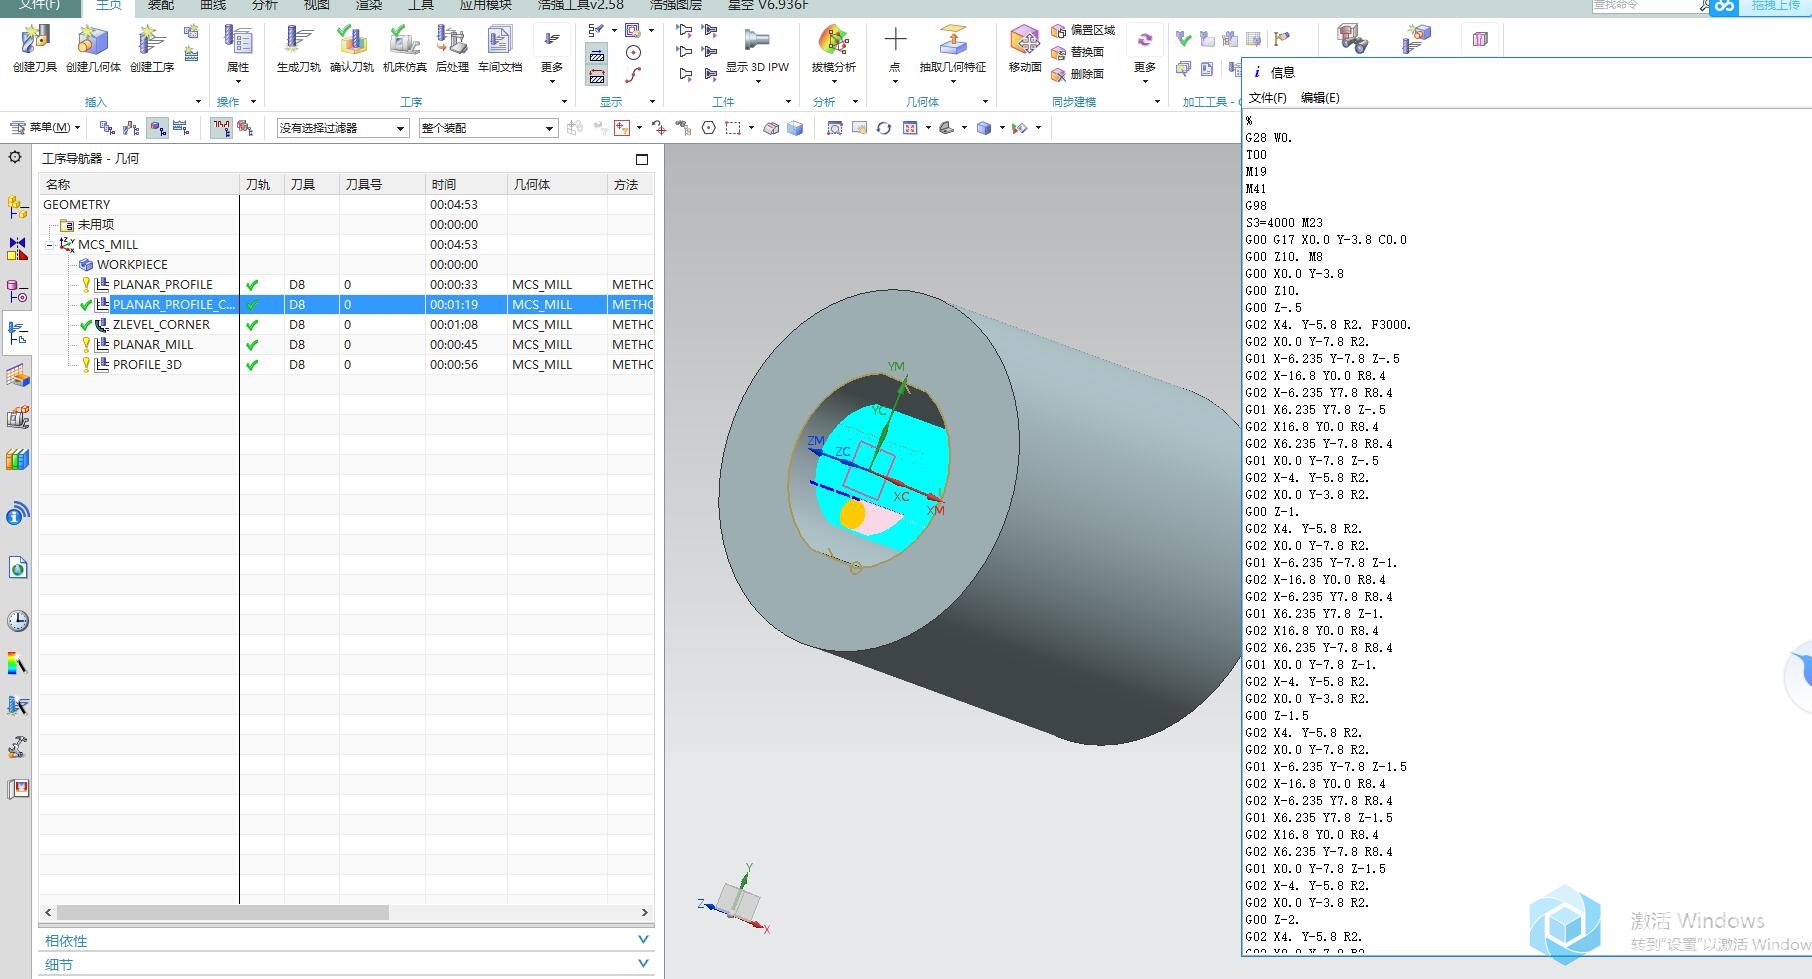Toggle Machining Method View navigator button
Screen dimensions: 1812x979
point(181,128)
